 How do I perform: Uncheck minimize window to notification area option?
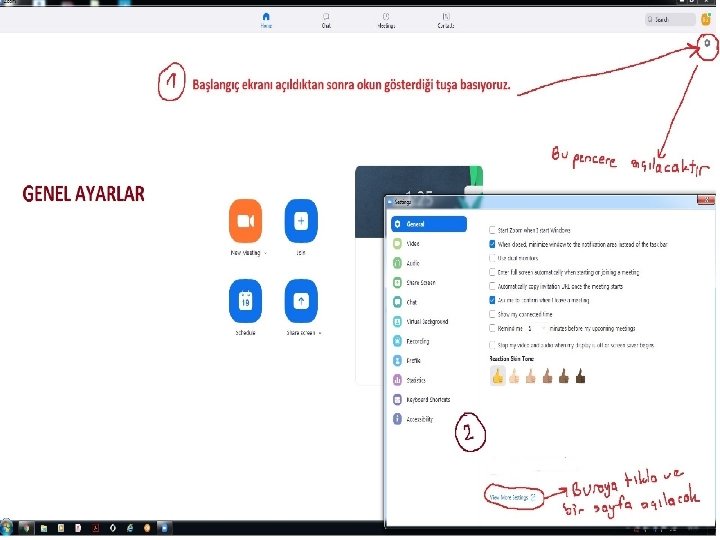tap(492, 244)
